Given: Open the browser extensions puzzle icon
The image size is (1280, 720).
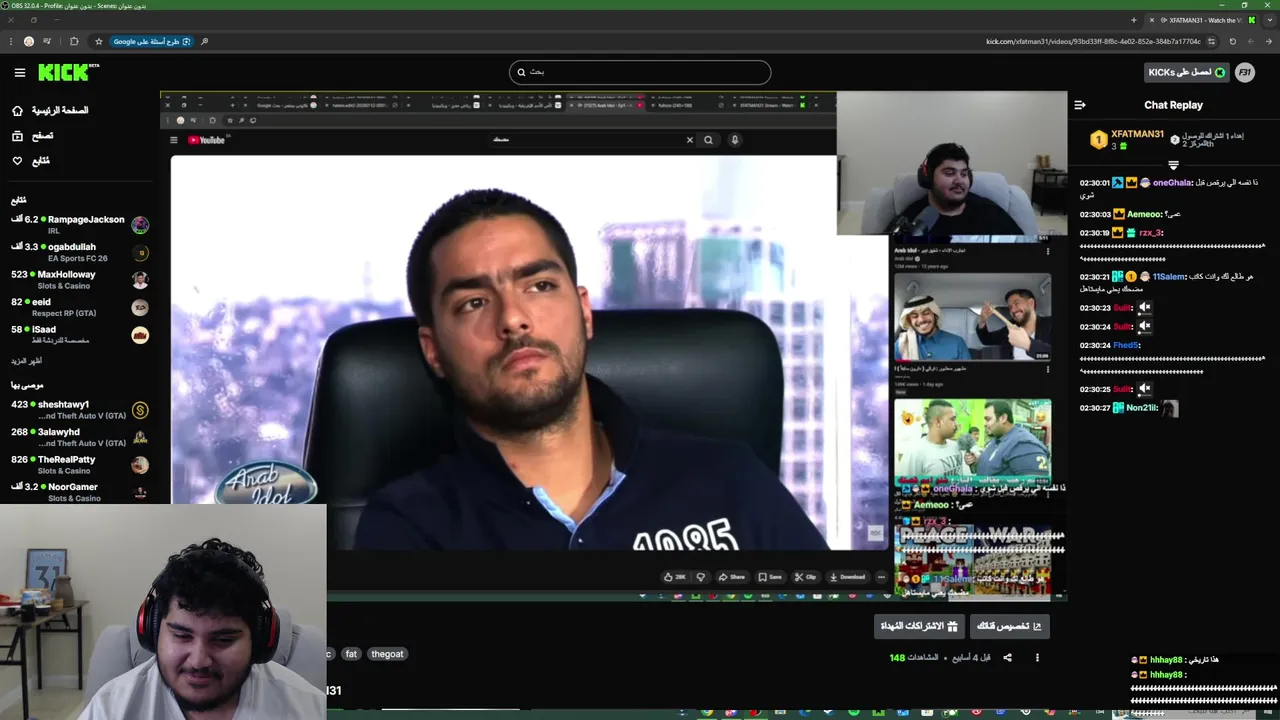Looking at the screenshot, I should click(x=74, y=41).
